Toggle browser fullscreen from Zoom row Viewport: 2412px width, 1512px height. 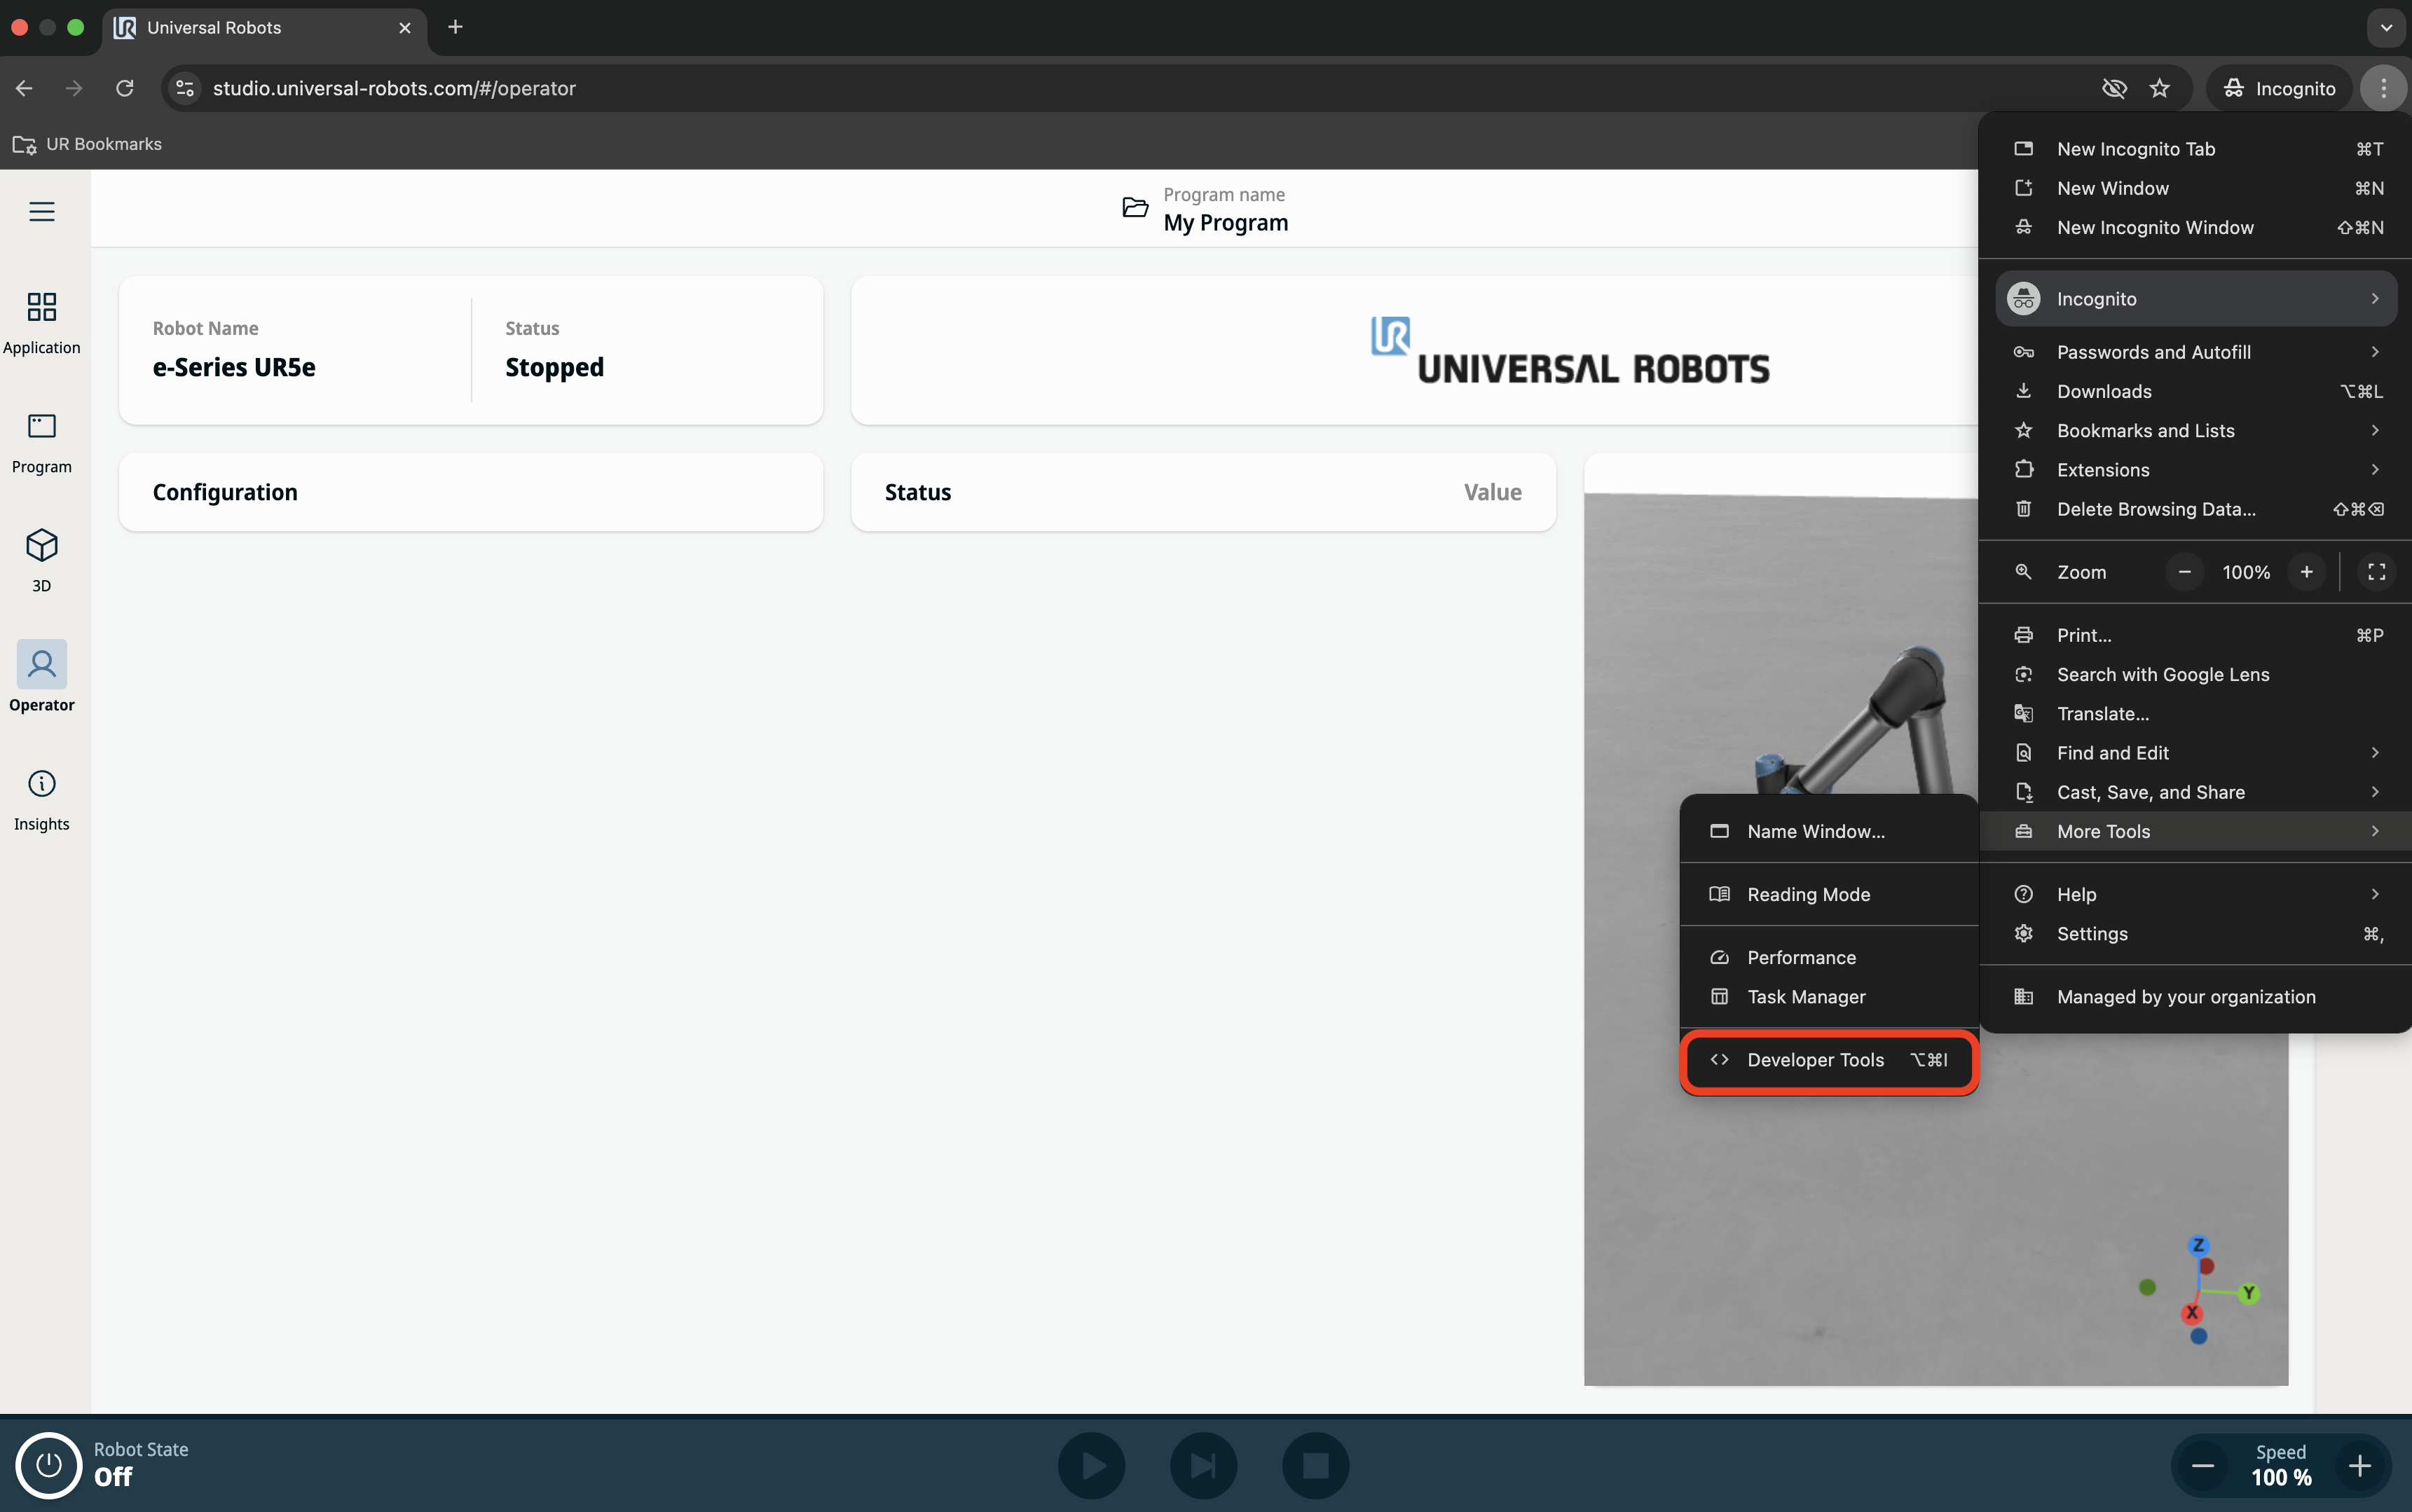[x=2376, y=572]
